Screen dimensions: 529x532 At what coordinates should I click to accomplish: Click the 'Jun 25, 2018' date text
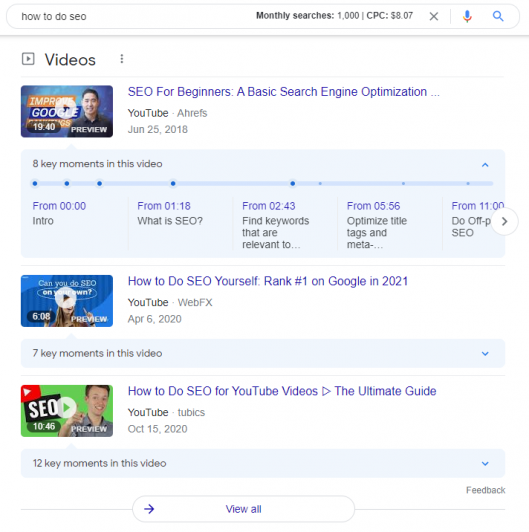coord(157,130)
